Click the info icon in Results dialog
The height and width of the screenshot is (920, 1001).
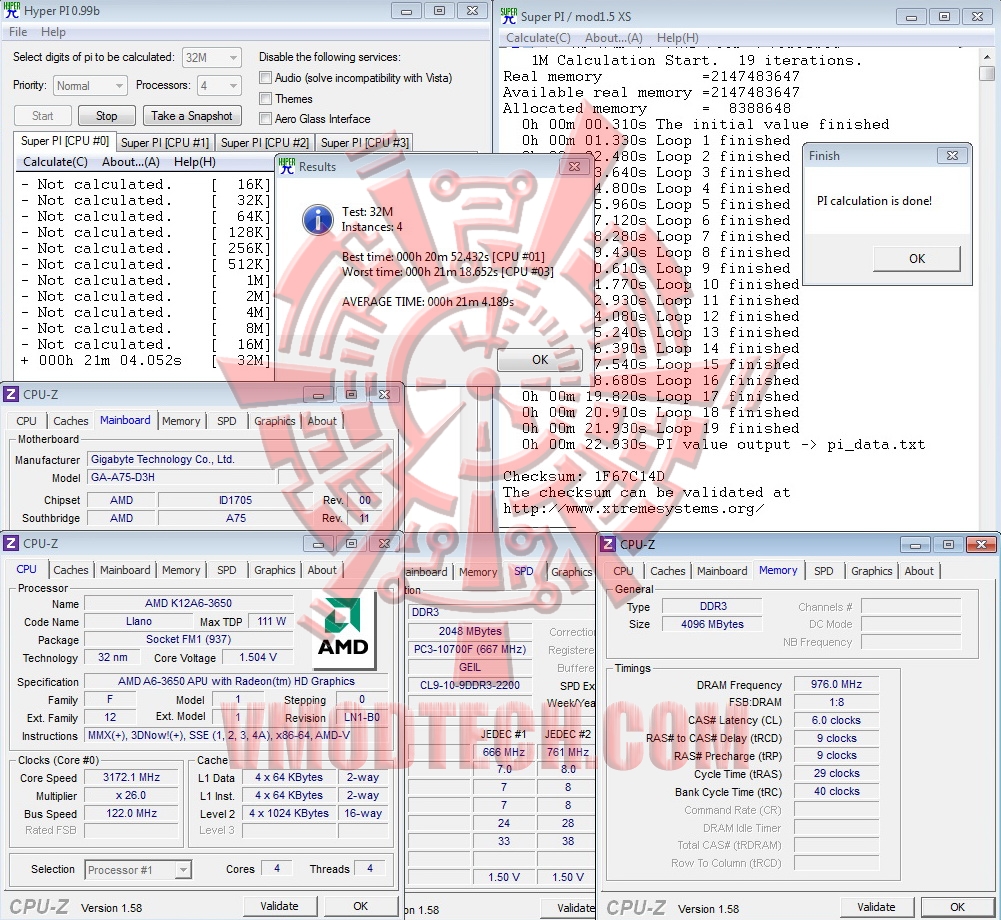point(317,219)
